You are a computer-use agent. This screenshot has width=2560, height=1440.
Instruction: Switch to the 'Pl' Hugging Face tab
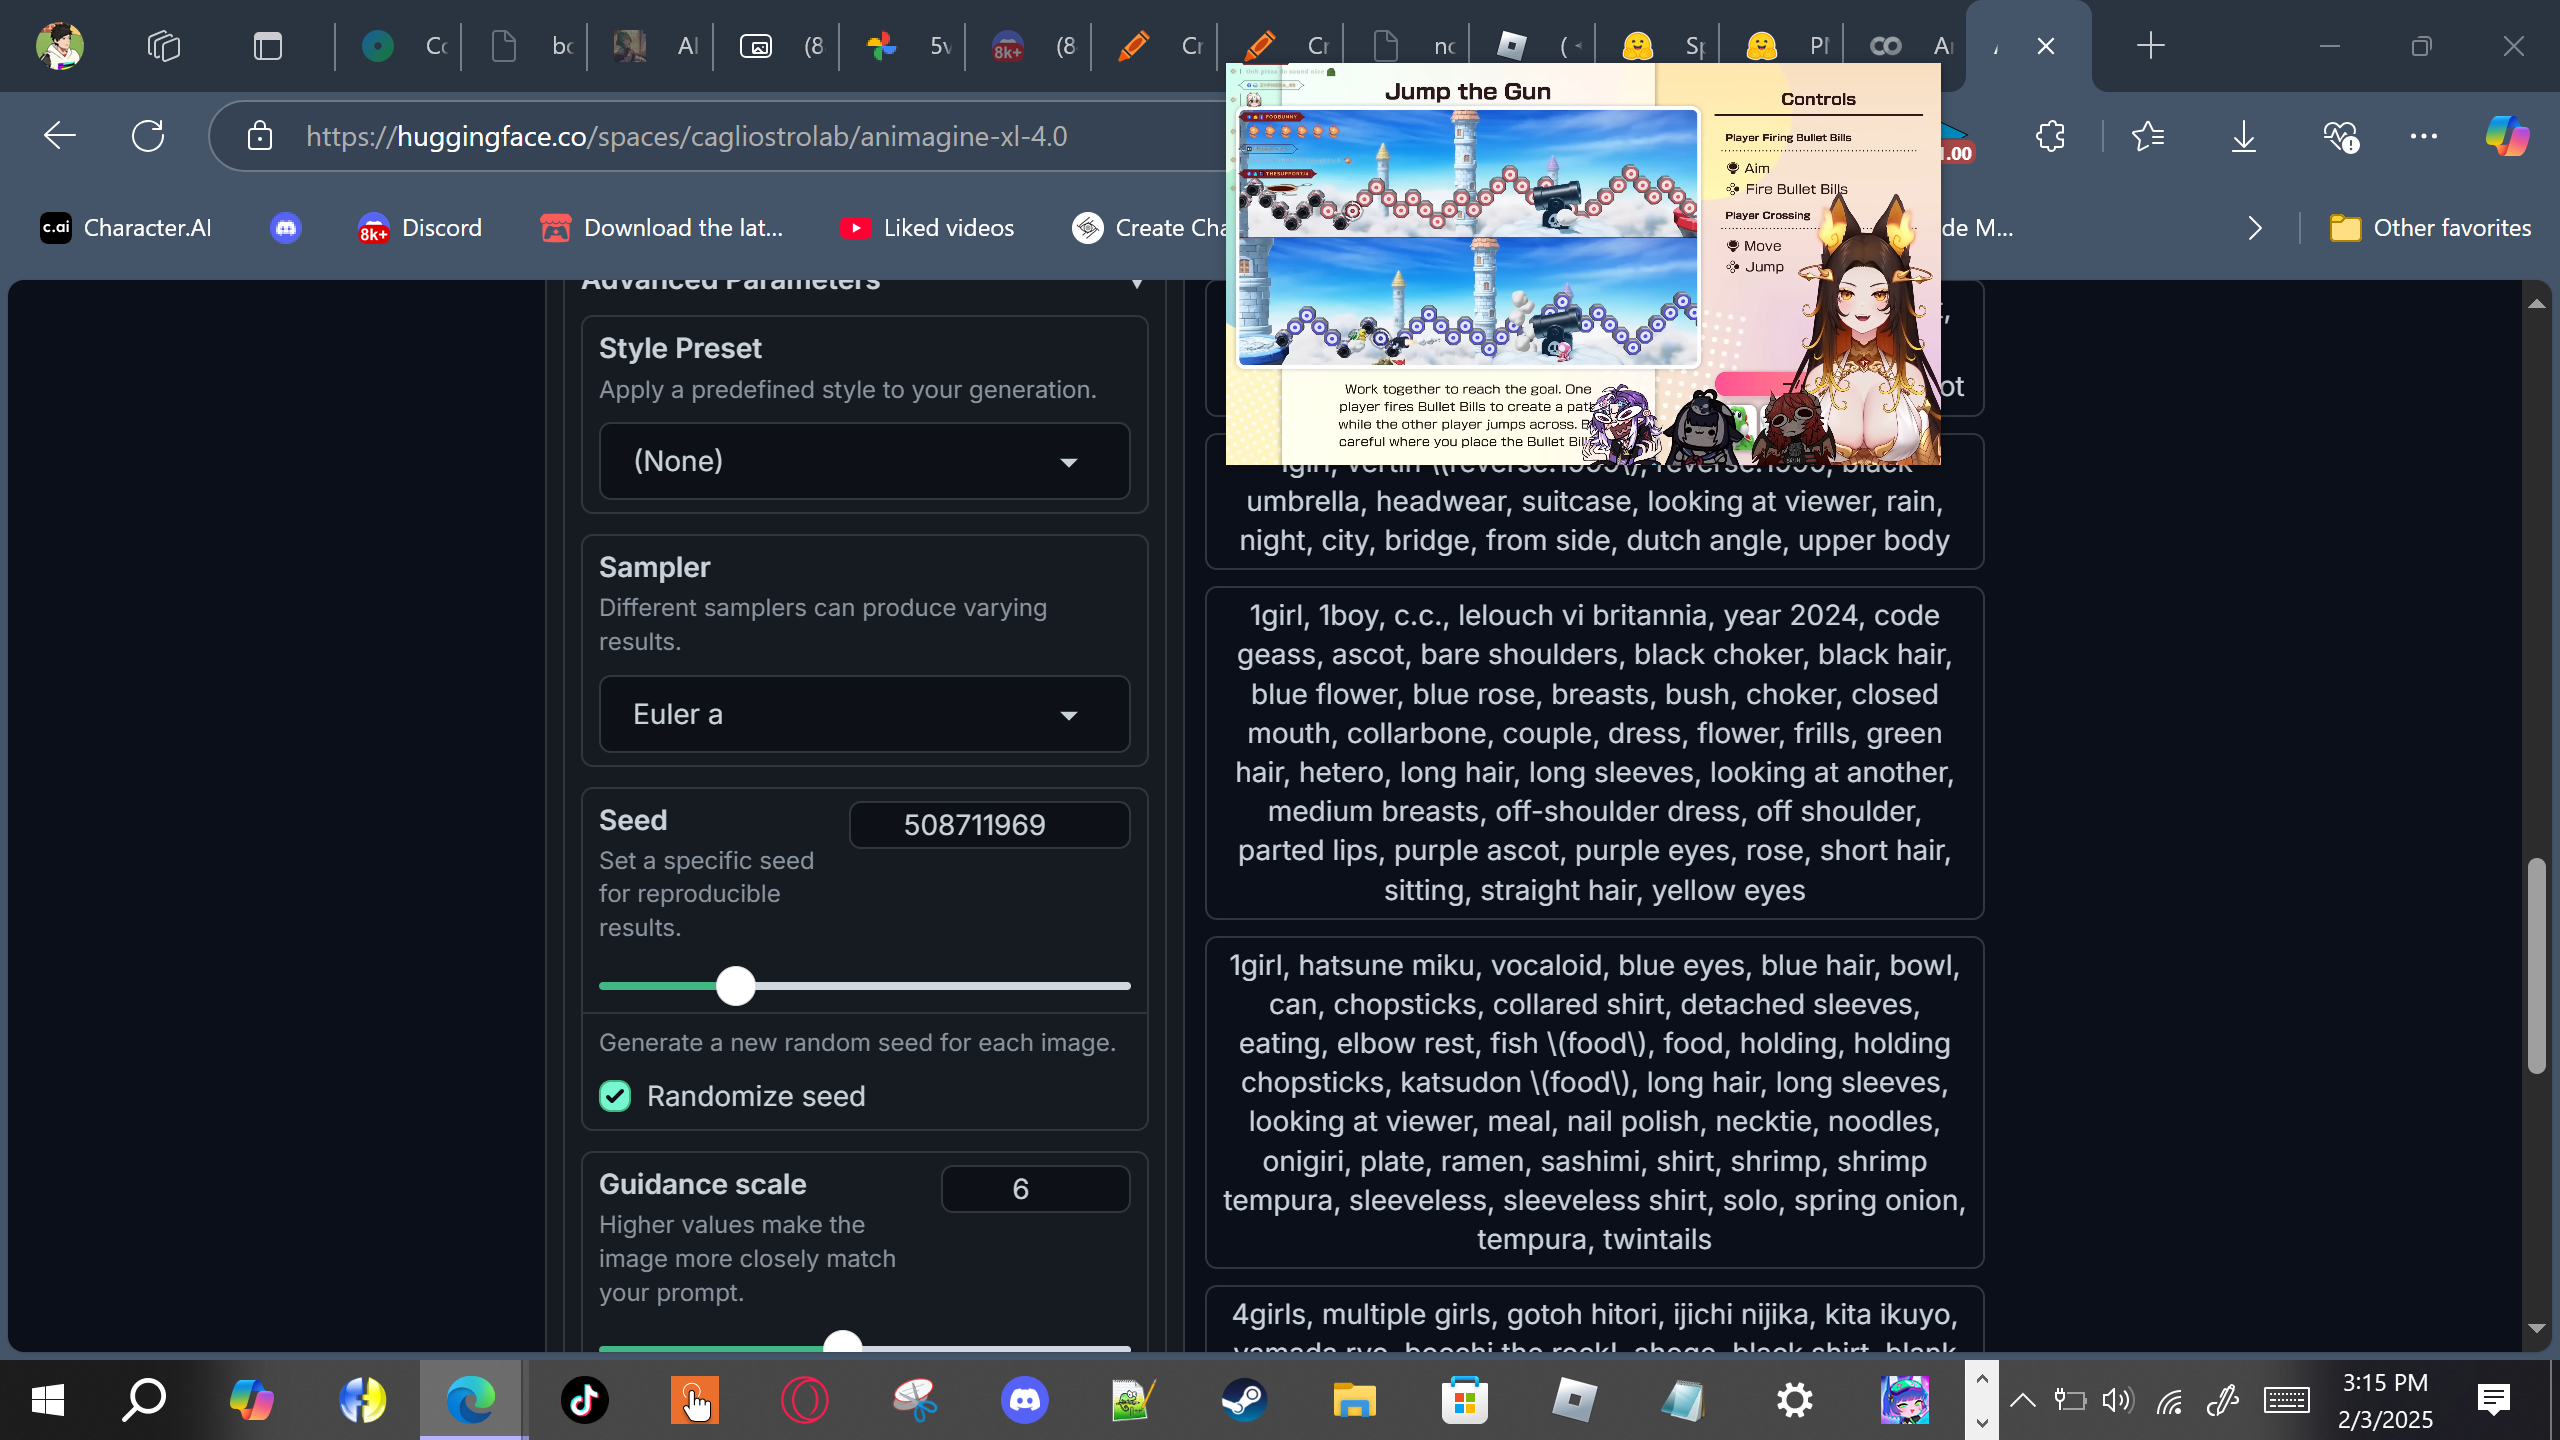(x=1785, y=46)
